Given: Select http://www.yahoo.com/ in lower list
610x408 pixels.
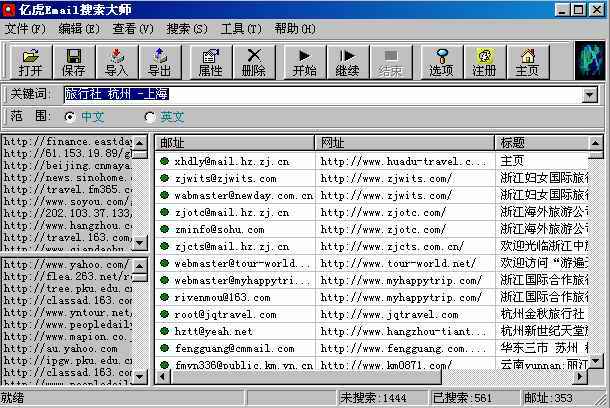Looking at the screenshot, I should coord(67,264).
